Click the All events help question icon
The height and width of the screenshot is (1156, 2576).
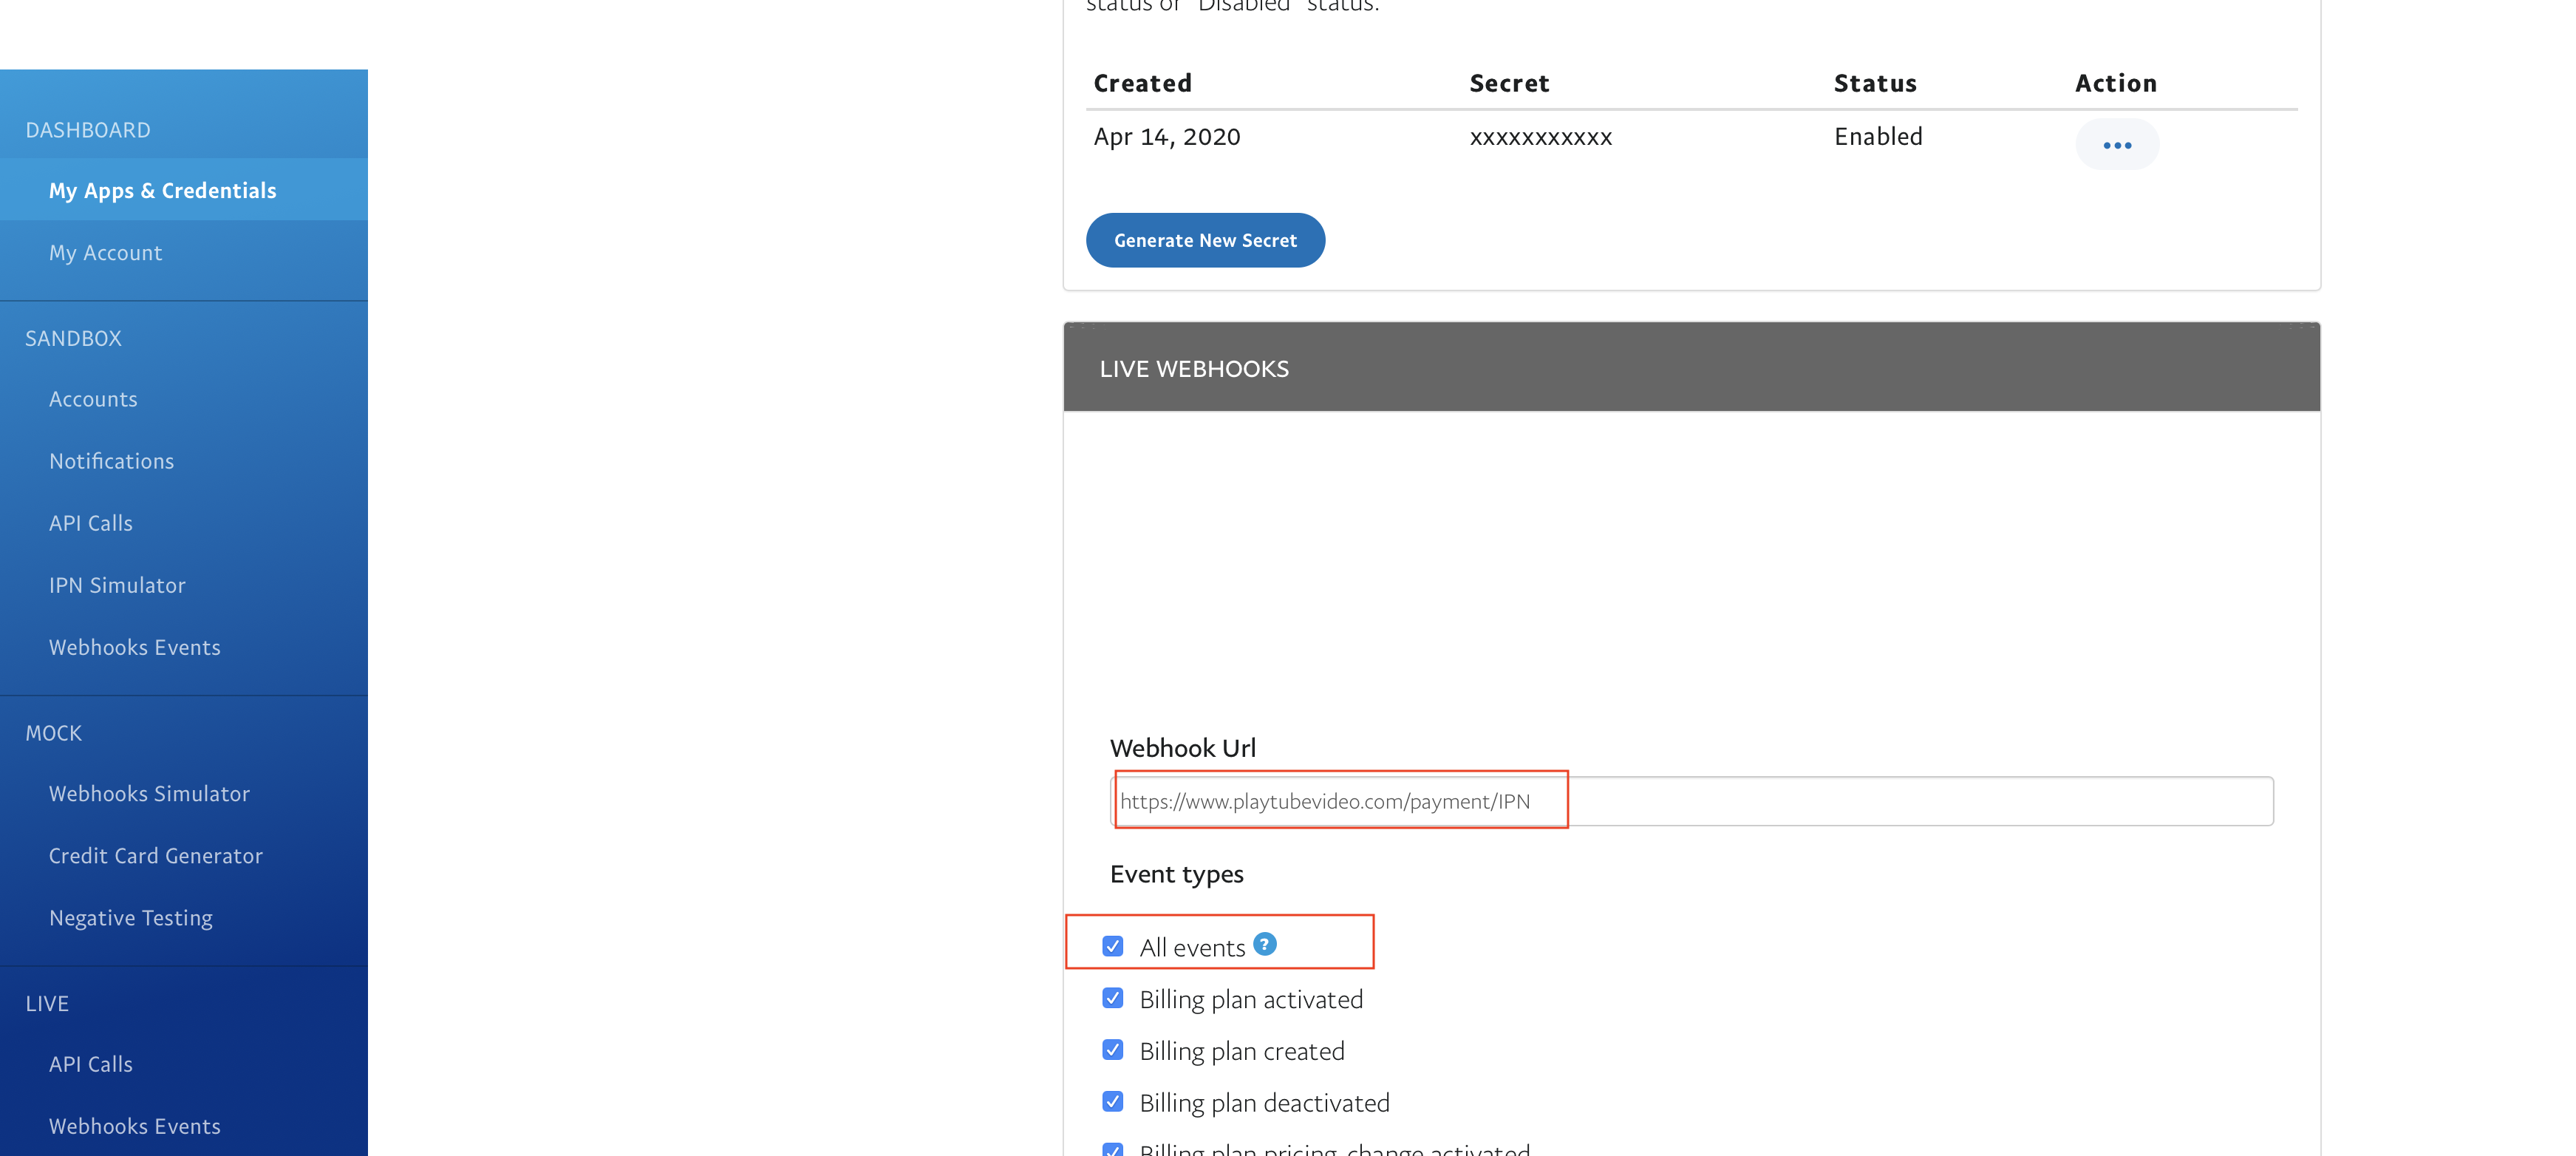click(x=1264, y=944)
